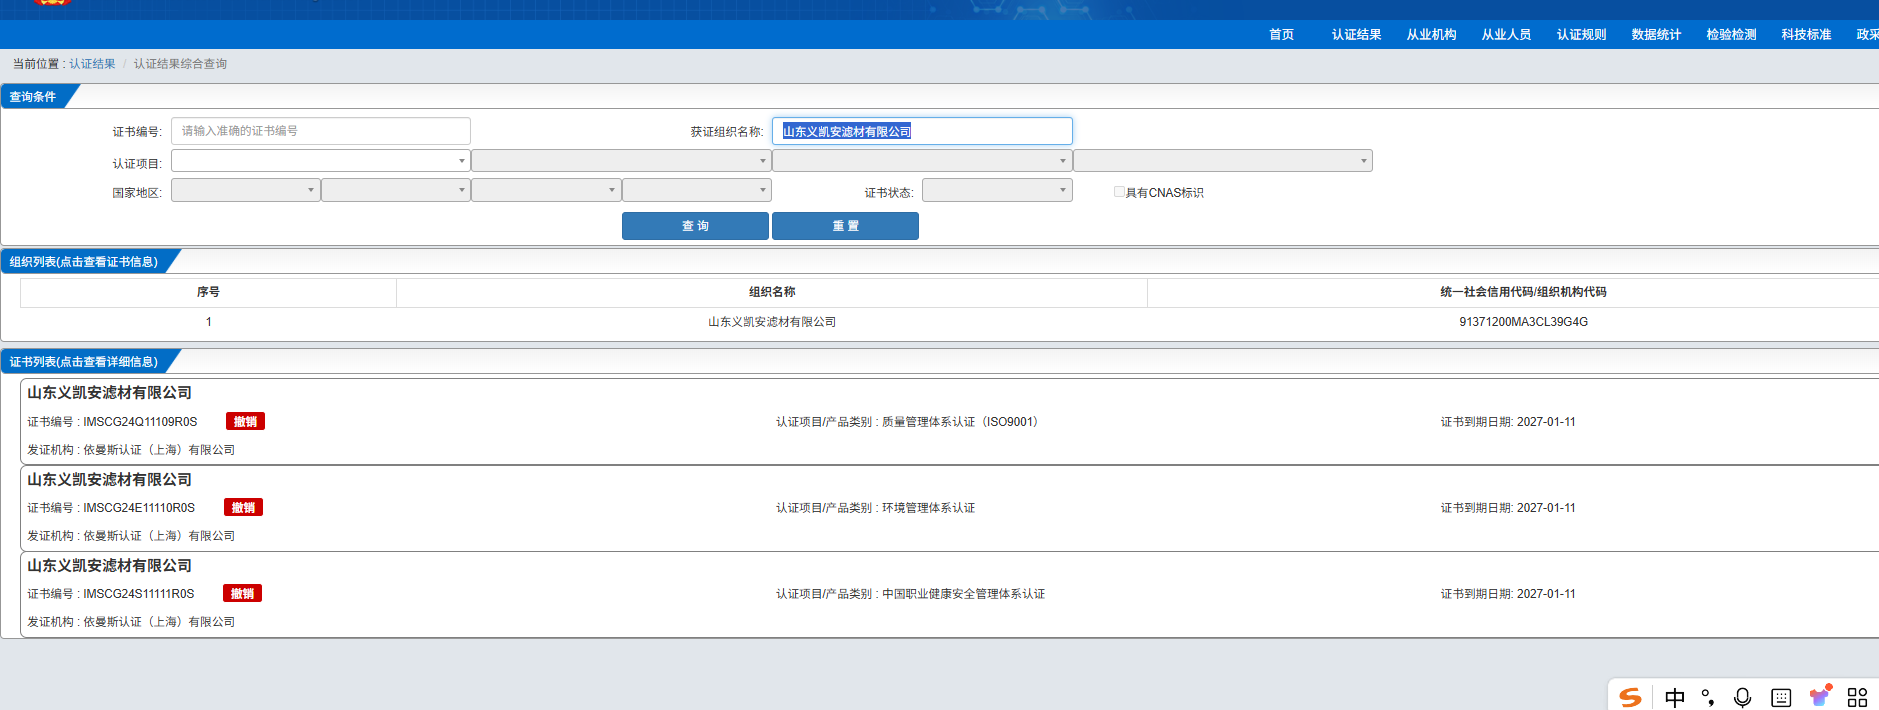1879x710 pixels.
Task: Expand the third 认证项目 dropdown
Action: coord(922,161)
